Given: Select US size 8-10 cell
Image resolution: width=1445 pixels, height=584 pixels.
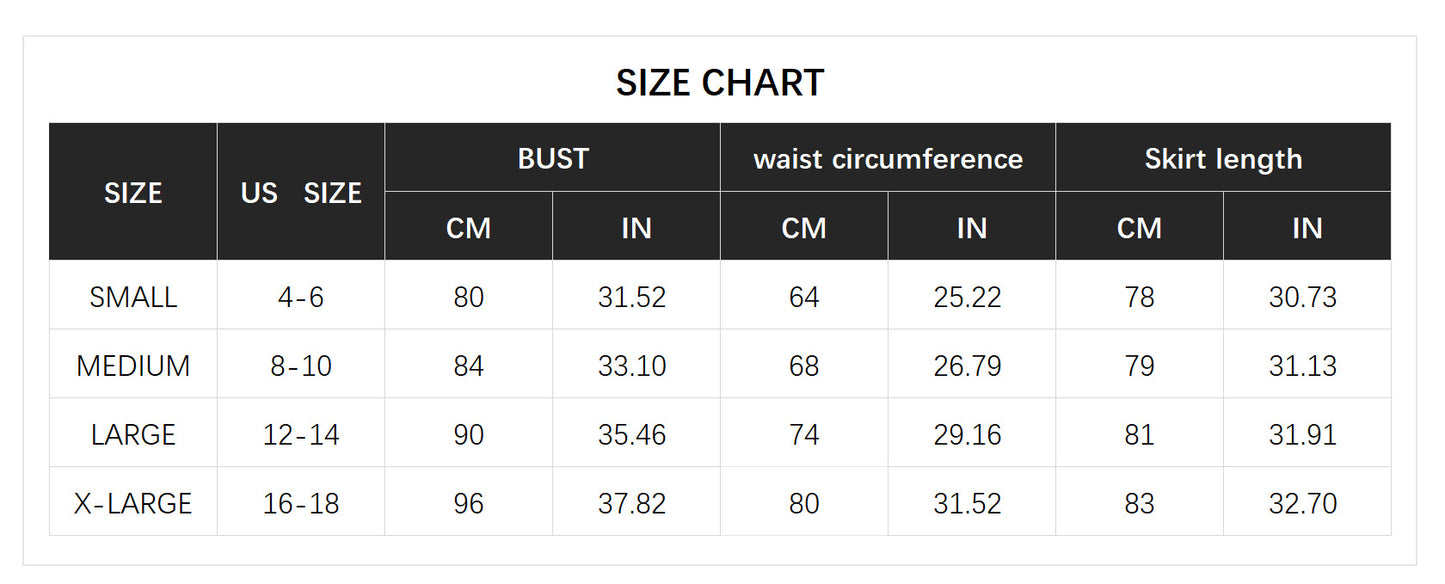Looking at the screenshot, I should [x=301, y=366].
